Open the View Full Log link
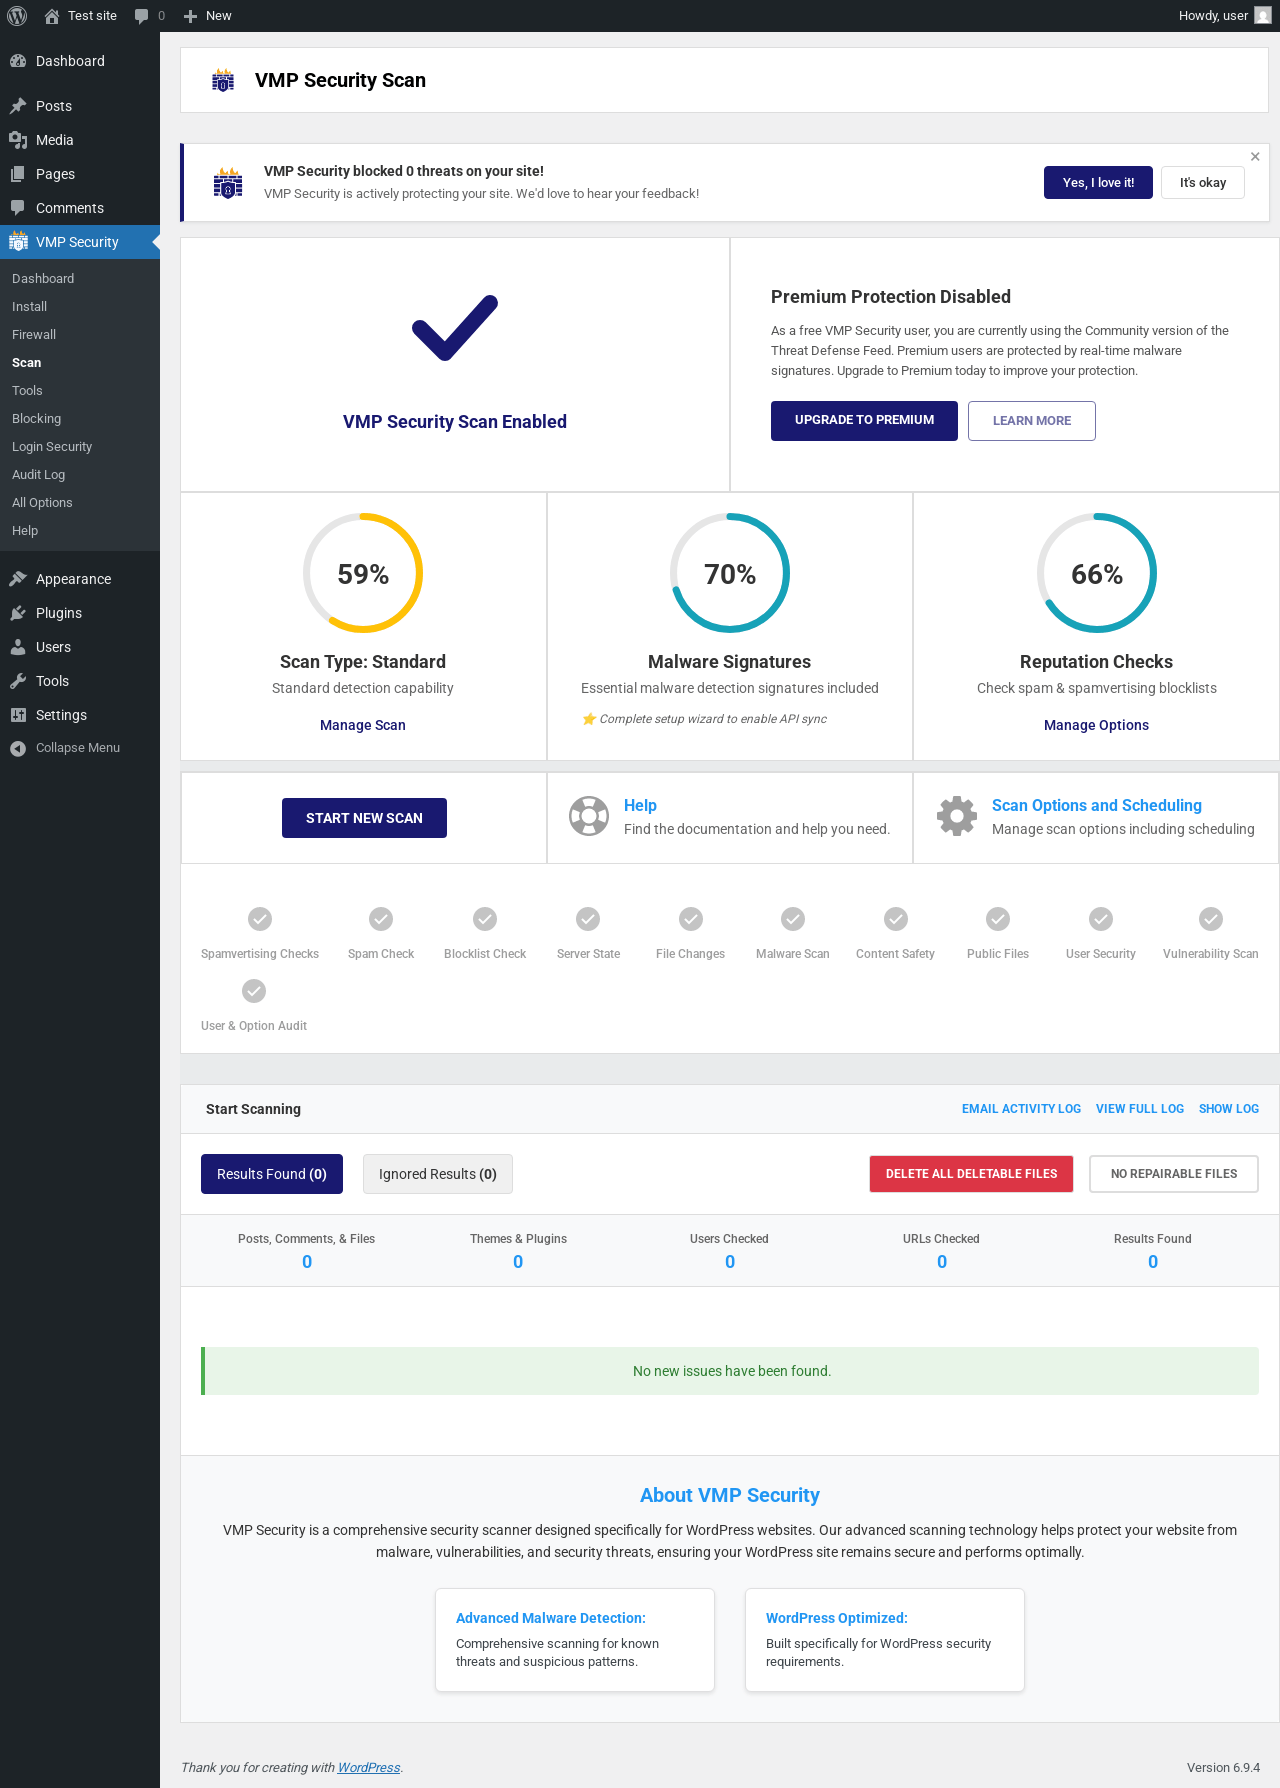The height and width of the screenshot is (1788, 1280). click(1140, 1109)
